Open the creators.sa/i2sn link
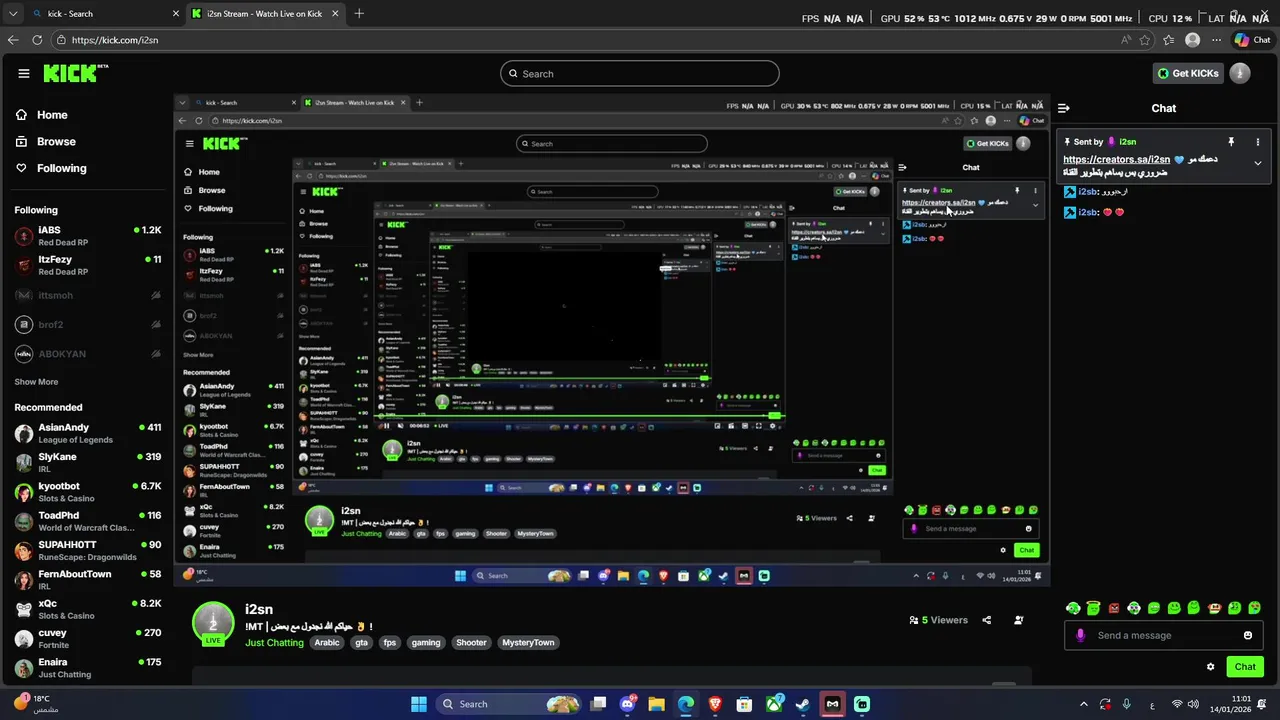1280x720 pixels. click(x=1116, y=159)
